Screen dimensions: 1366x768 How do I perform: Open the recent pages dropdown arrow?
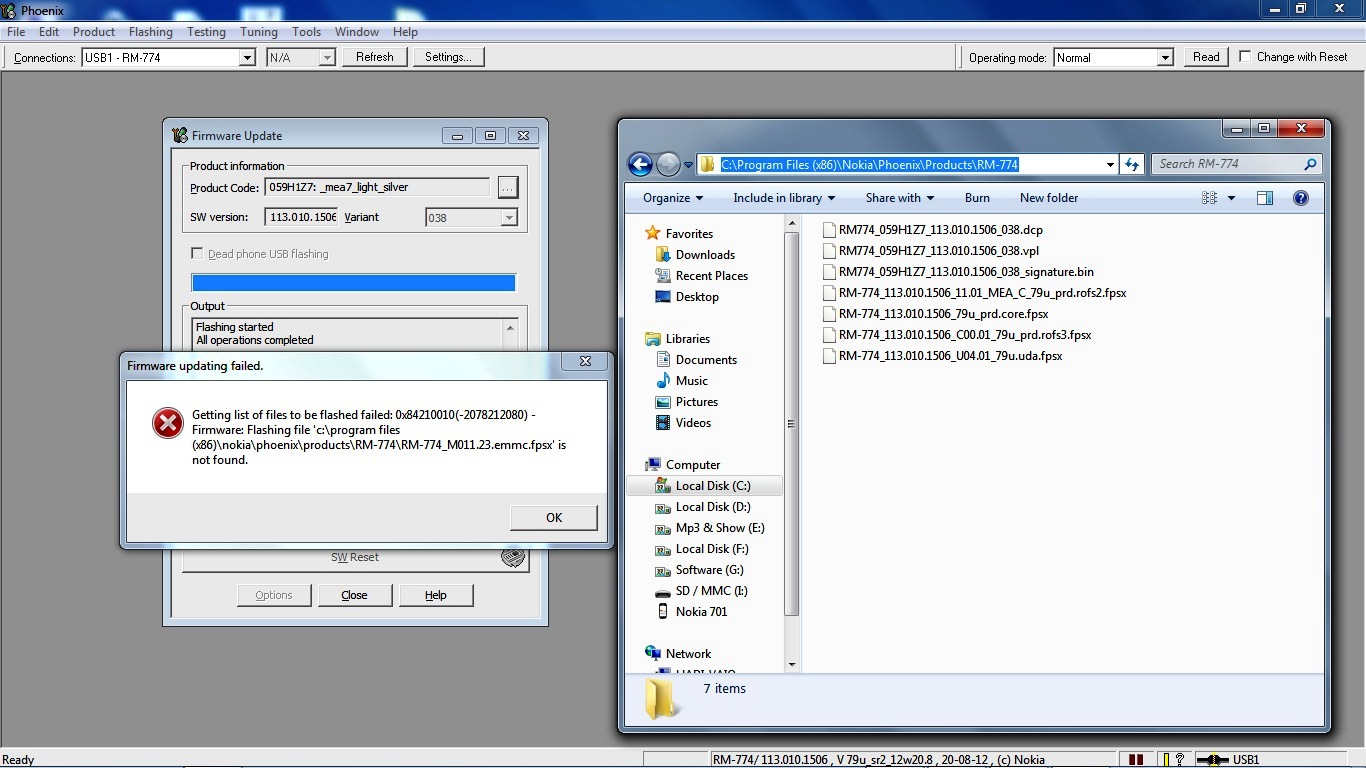689,165
